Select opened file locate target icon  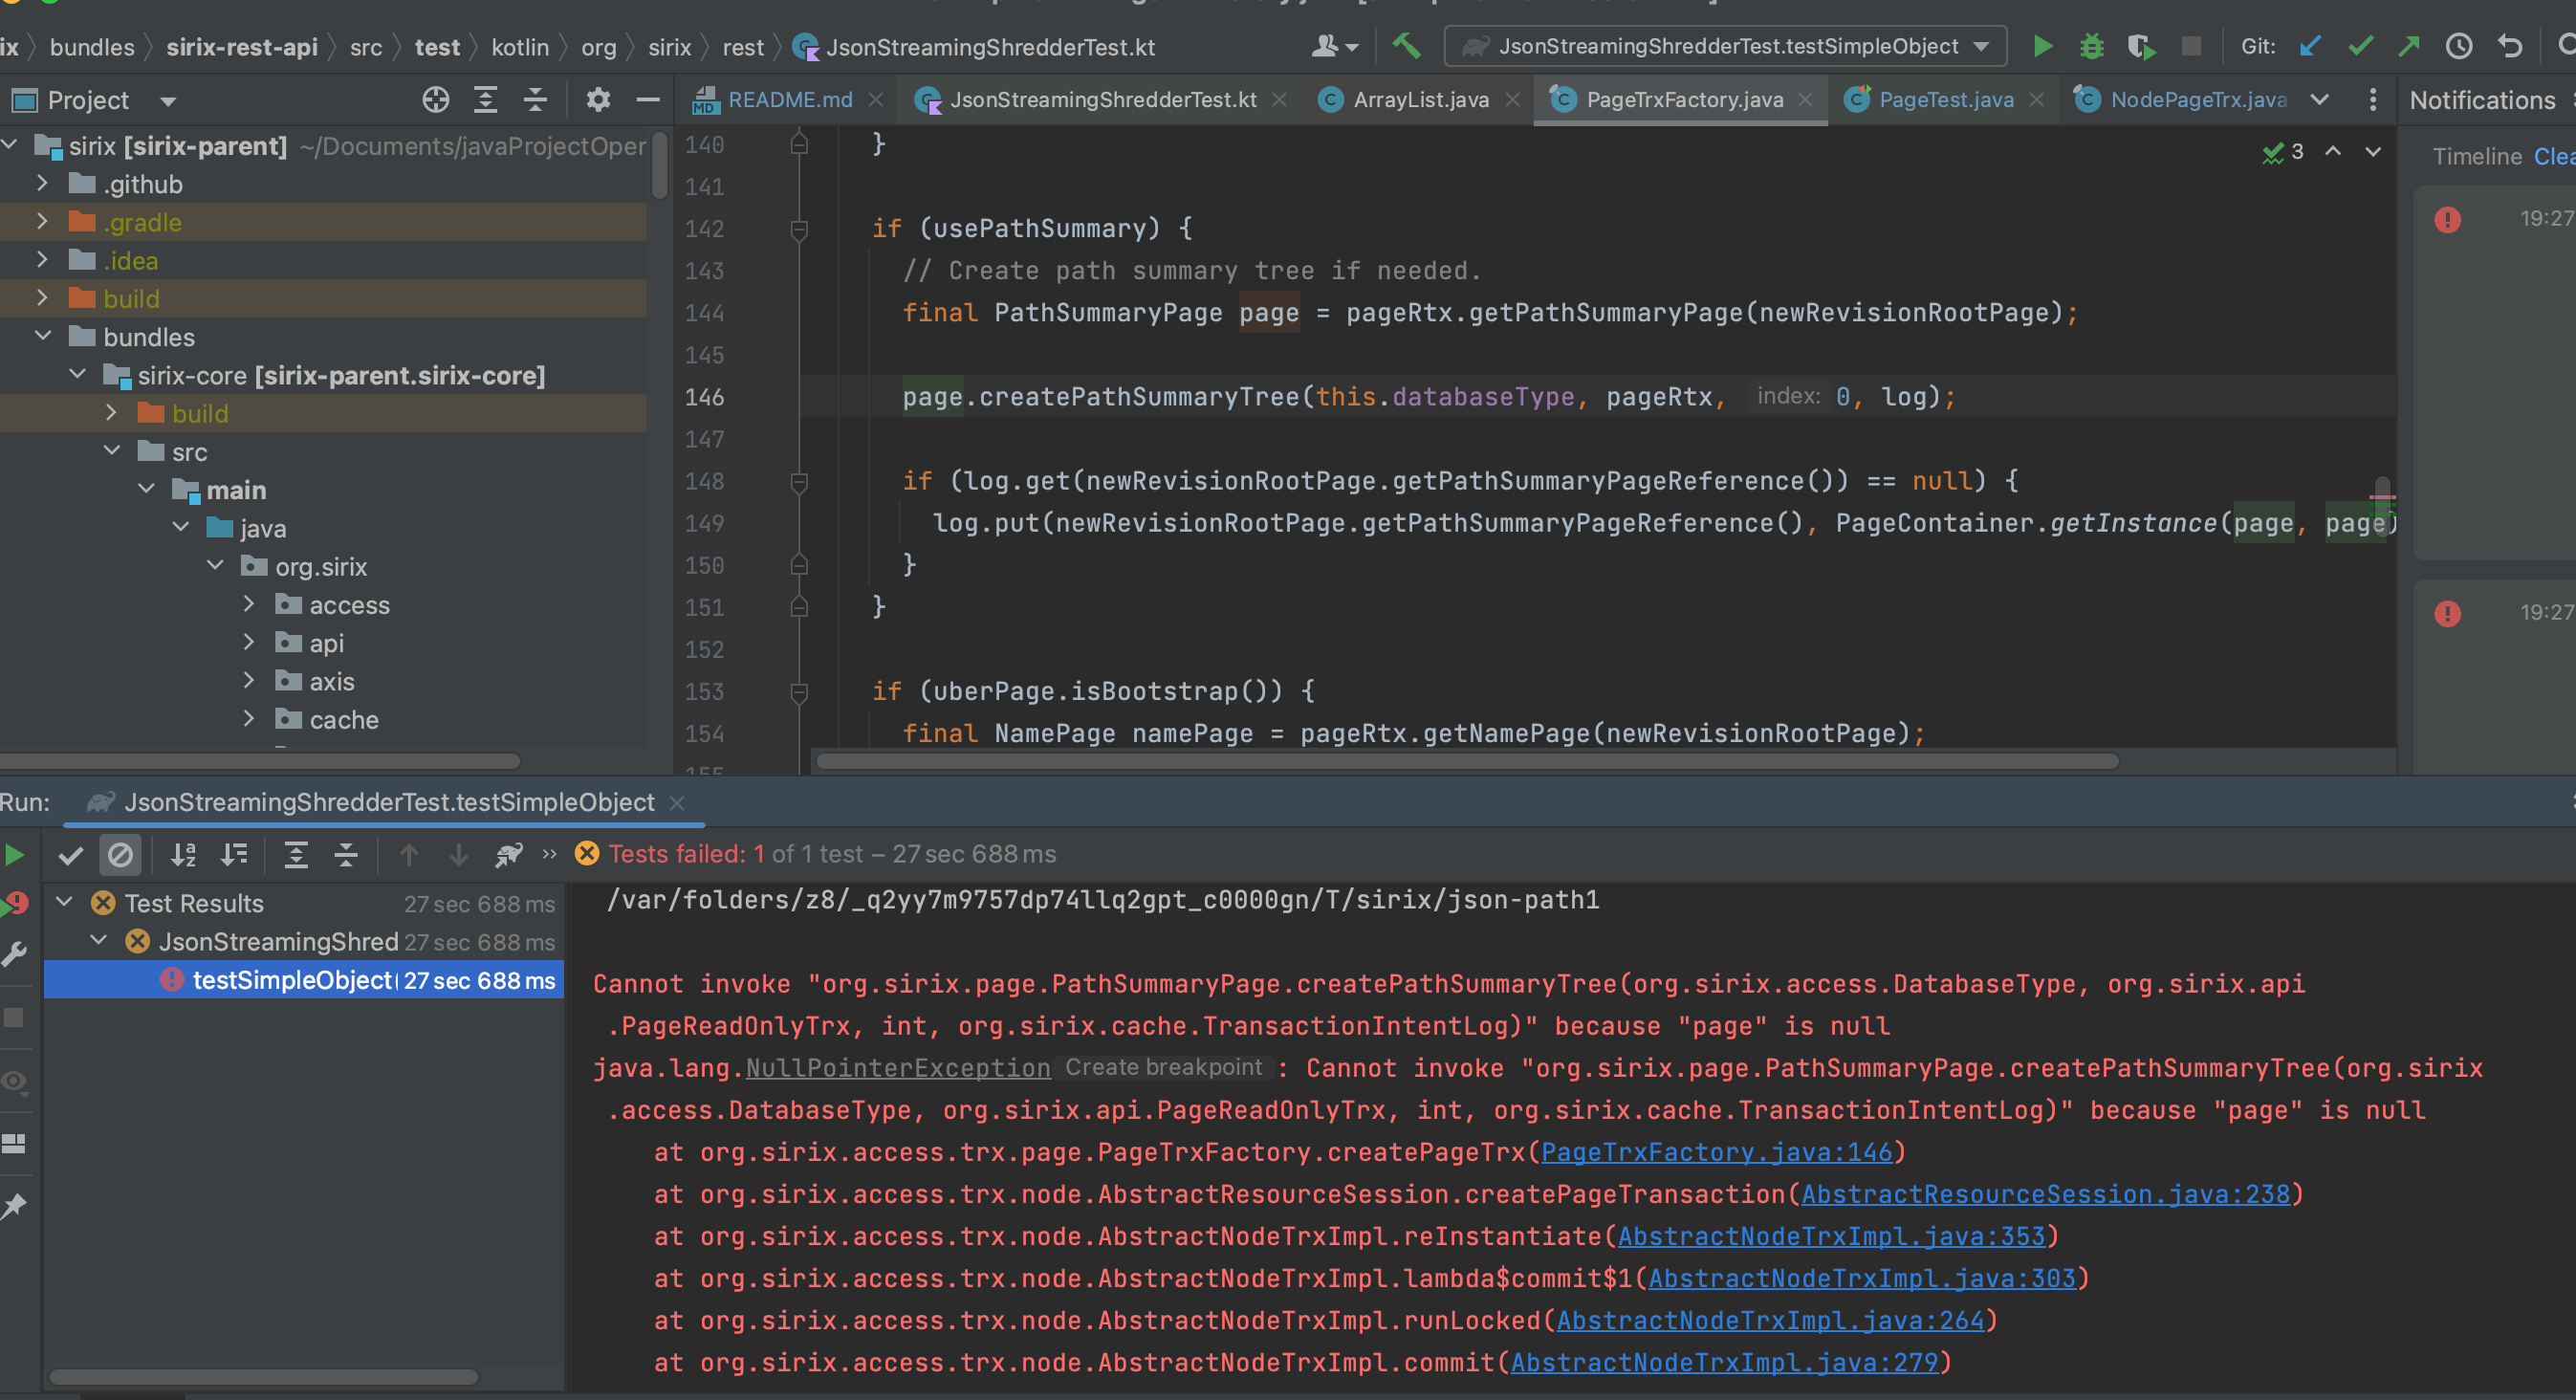pos(435,100)
